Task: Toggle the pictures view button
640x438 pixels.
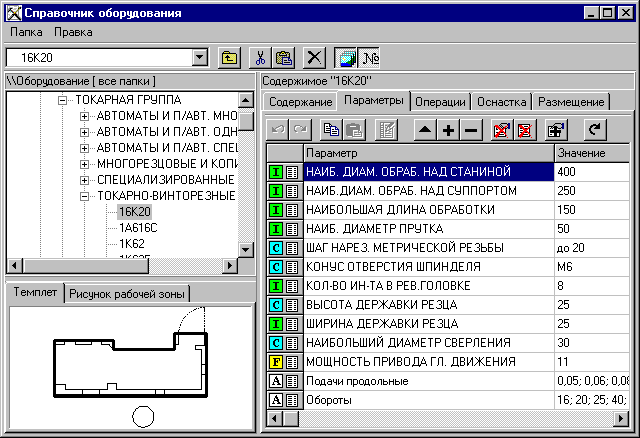Action: pos(345,58)
